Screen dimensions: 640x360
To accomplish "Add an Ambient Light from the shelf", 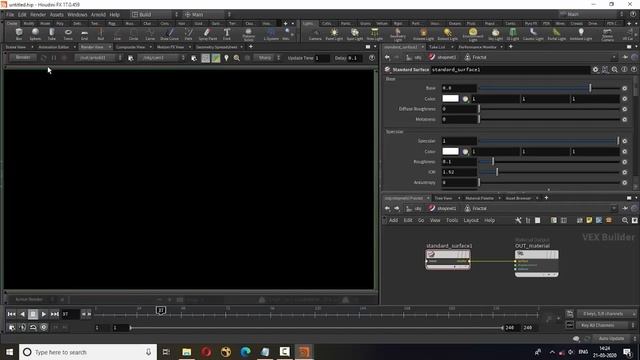I will point(581,34).
